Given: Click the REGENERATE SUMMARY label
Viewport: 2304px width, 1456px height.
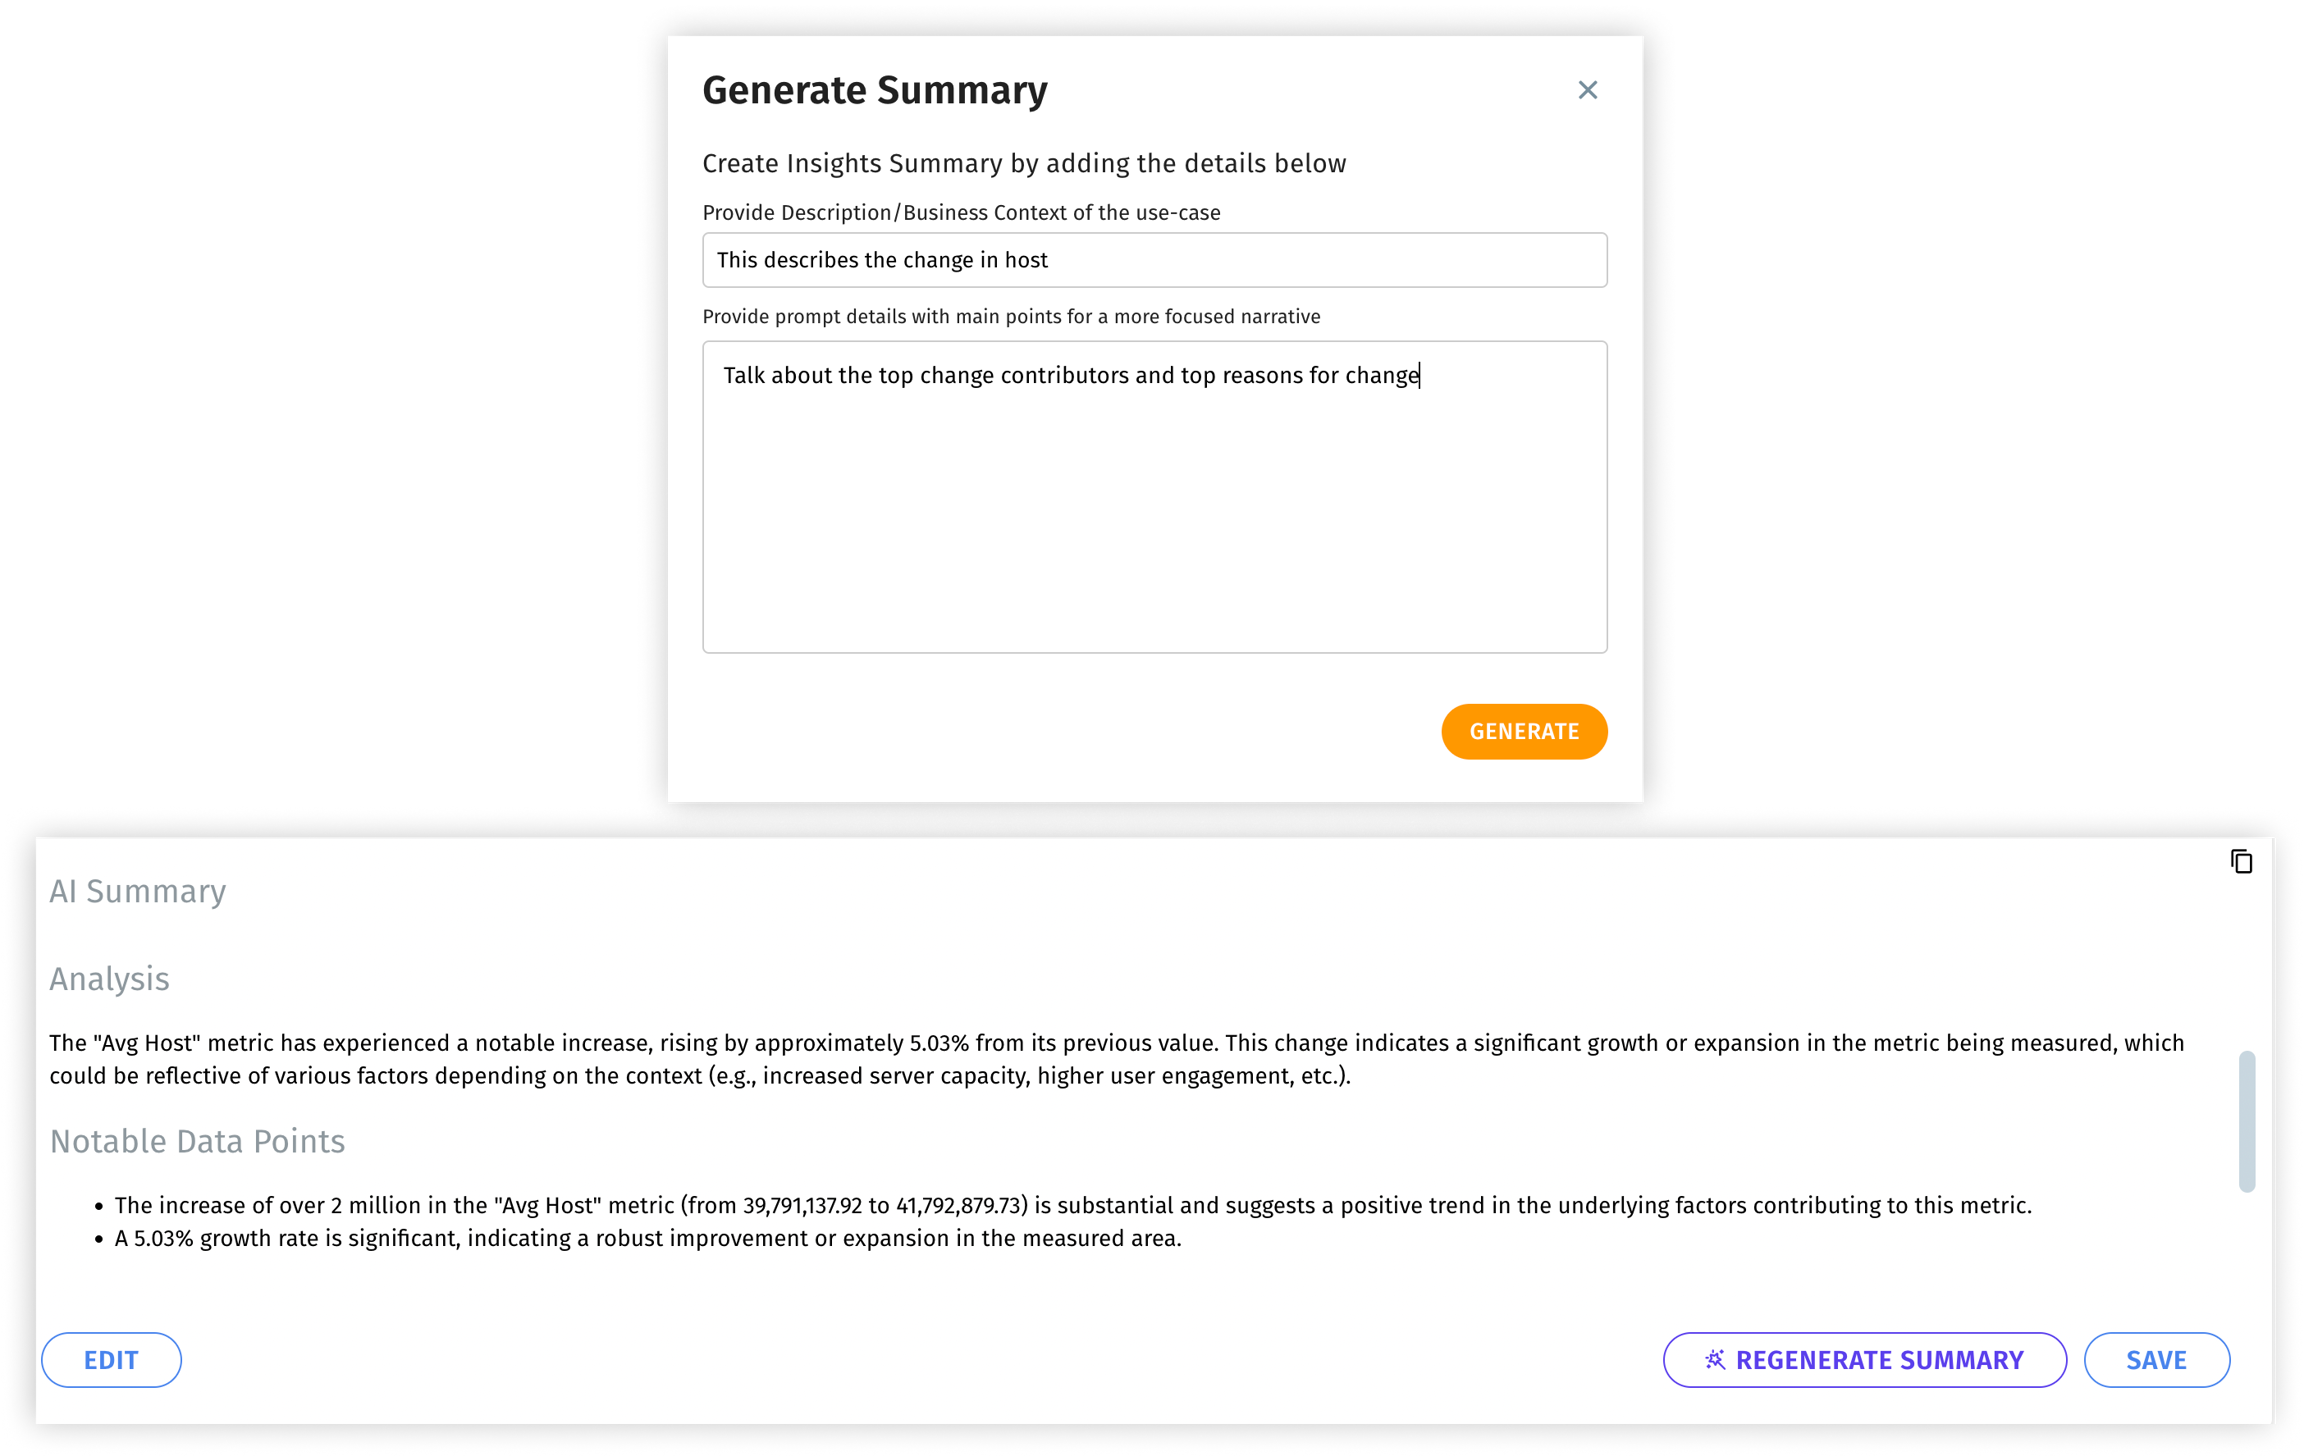Looking at the screenshot, I should click(1879, 1360).
